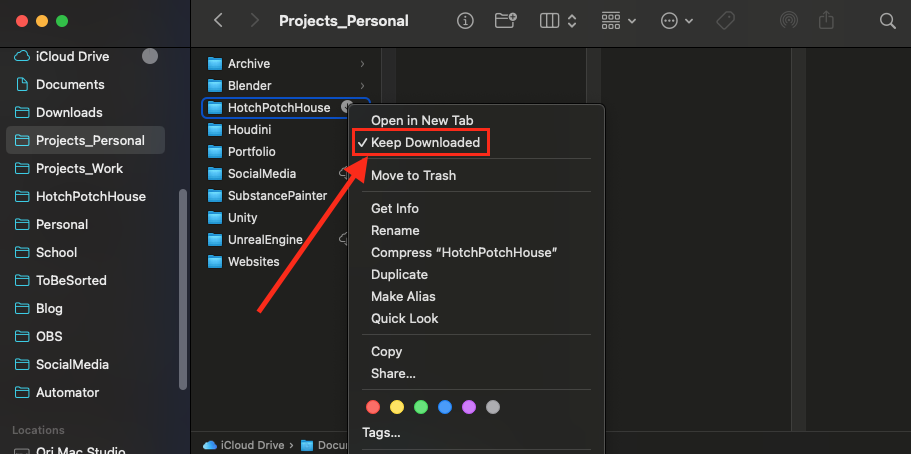Image resolution: width=911 pixels, height=454 pixels.
Task: Select Move to Trash
Action: tap(413, 175)
